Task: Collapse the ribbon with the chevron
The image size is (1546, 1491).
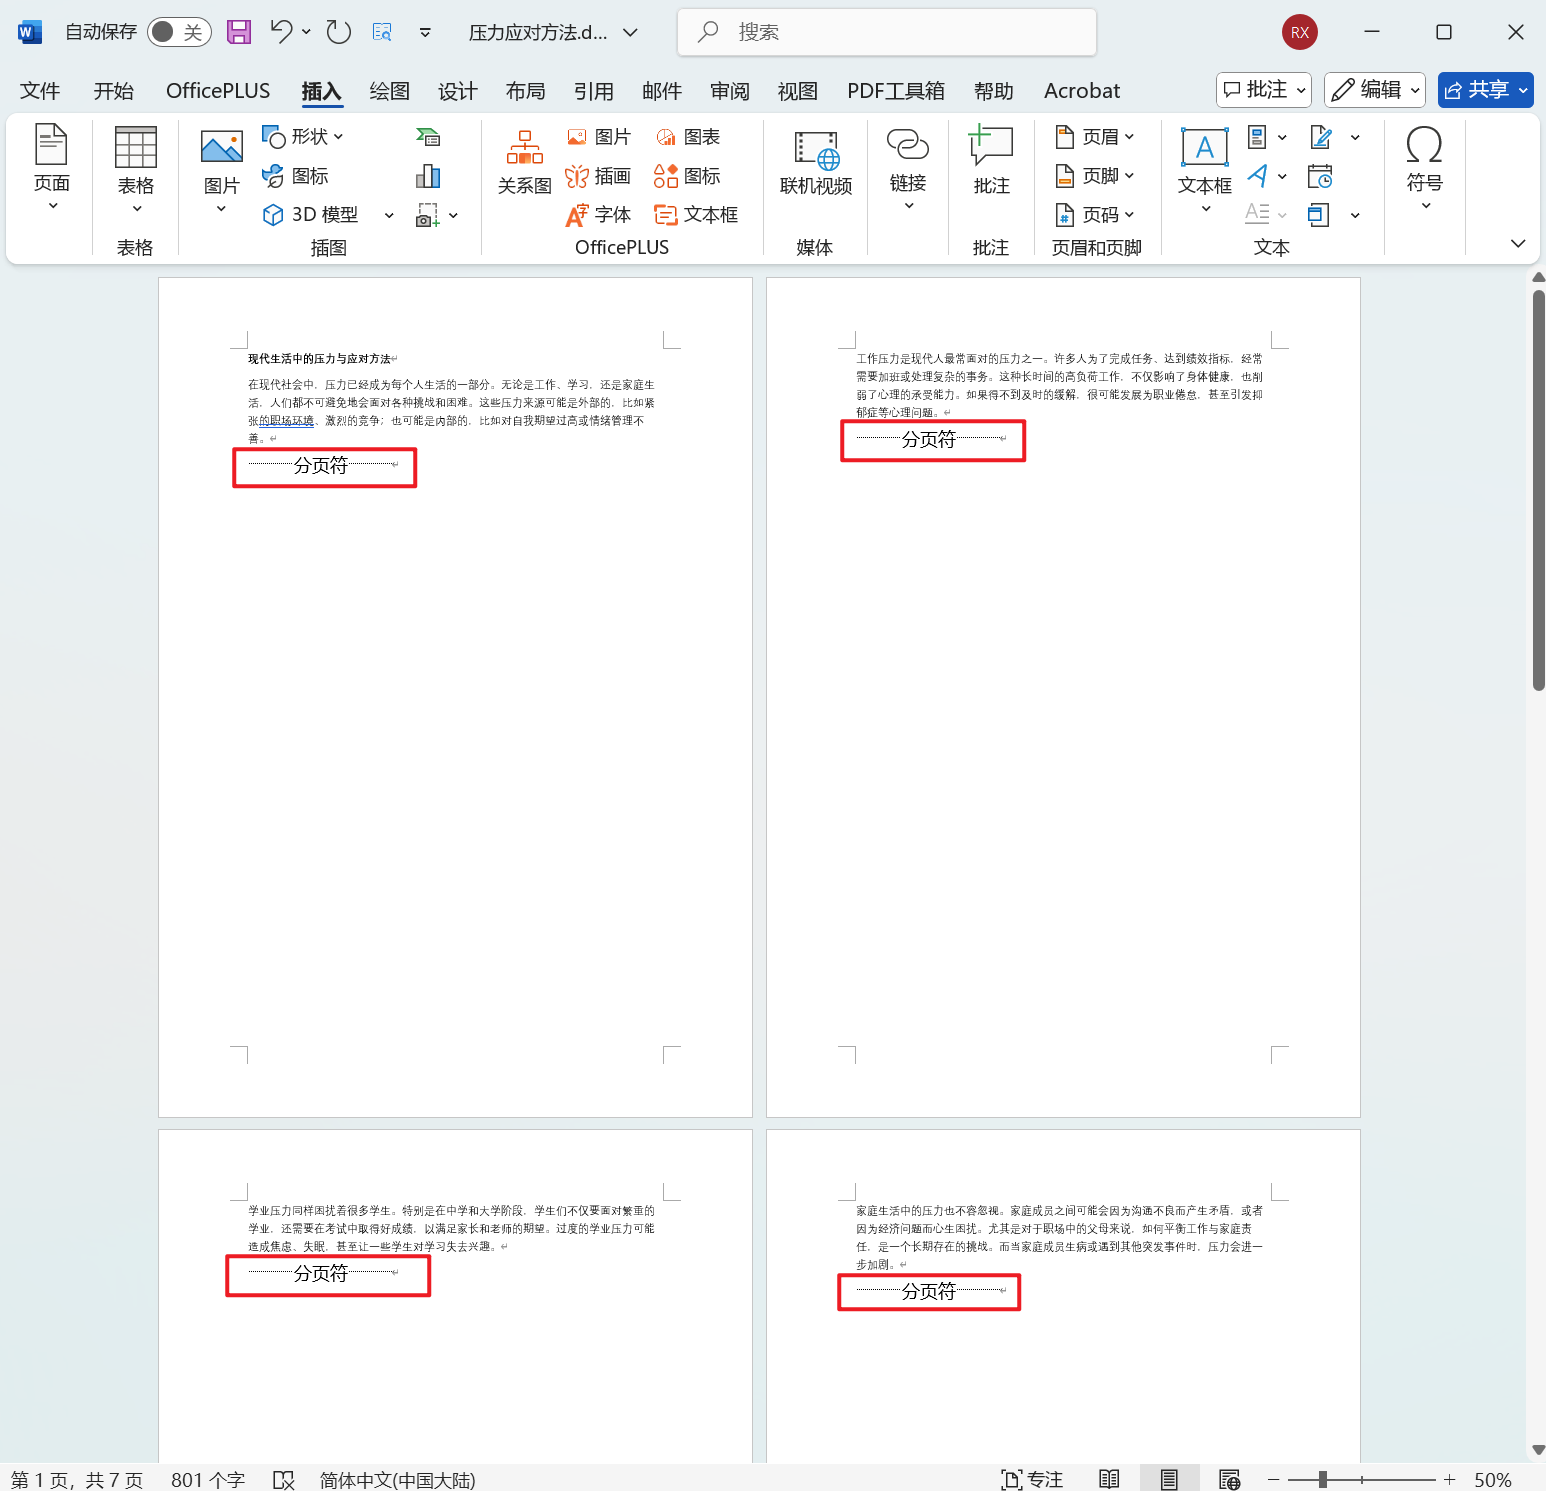Action: click(1518, 243)
